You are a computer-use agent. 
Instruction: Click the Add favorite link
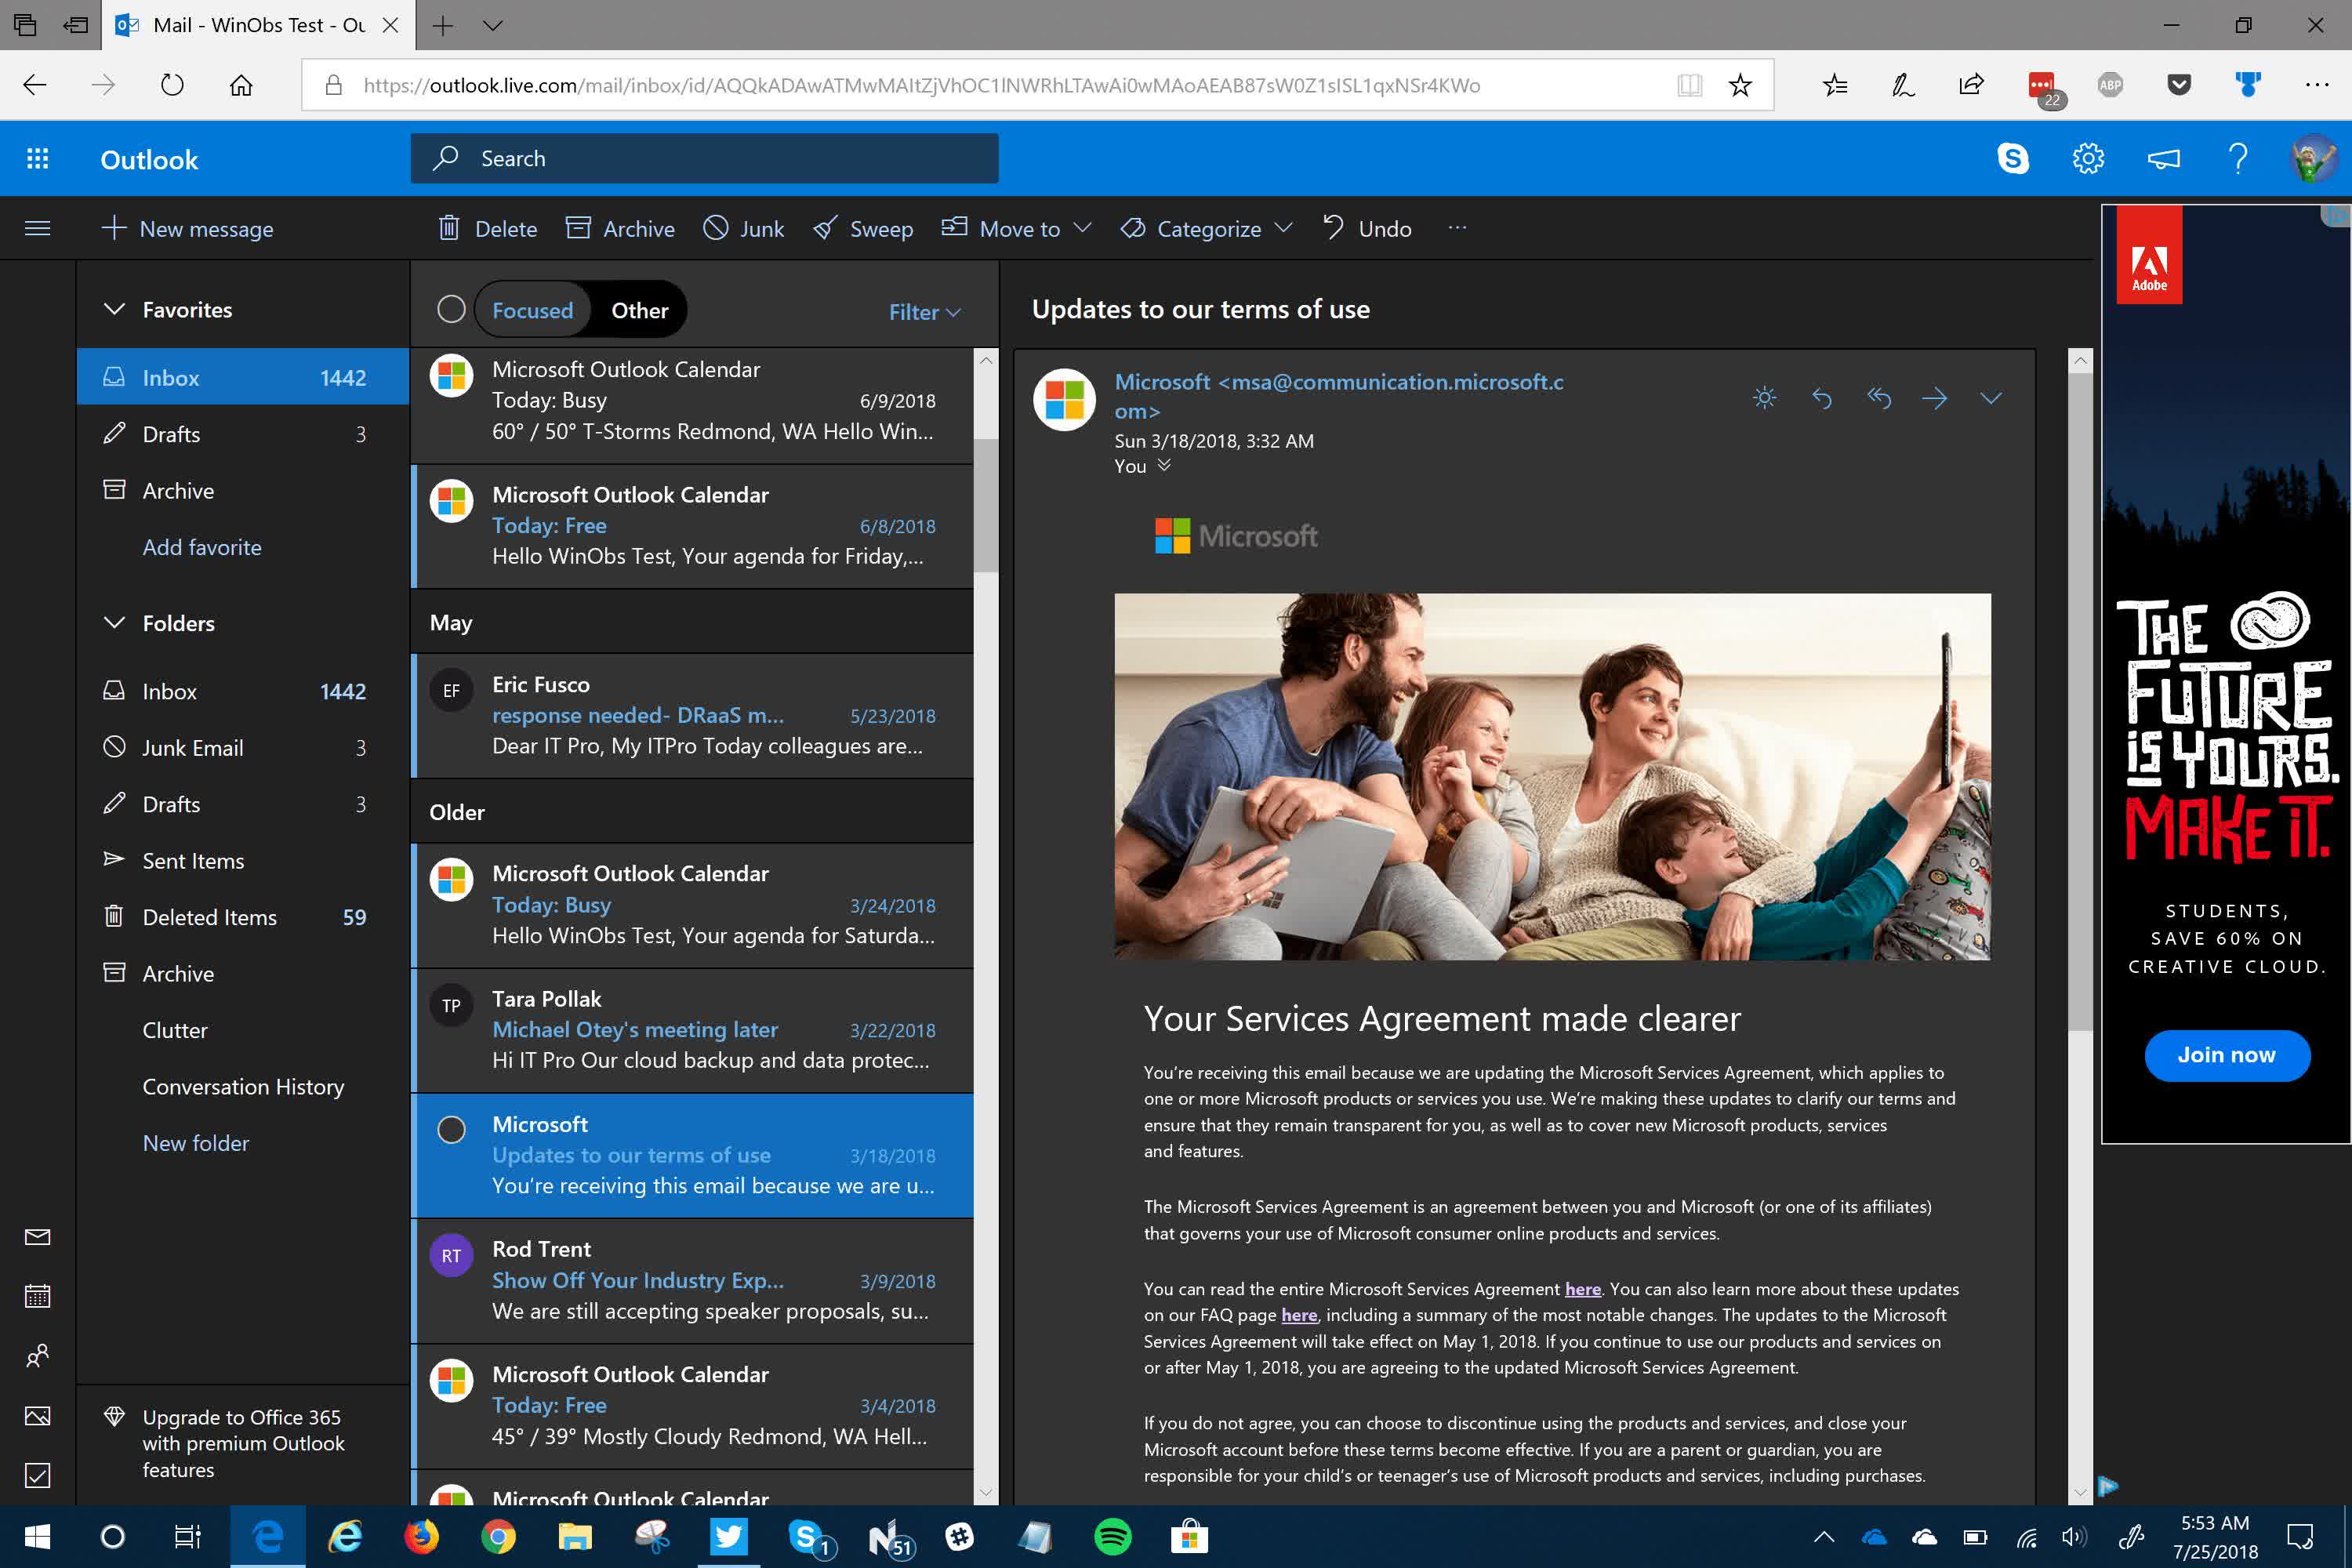[x=202, y=547]
